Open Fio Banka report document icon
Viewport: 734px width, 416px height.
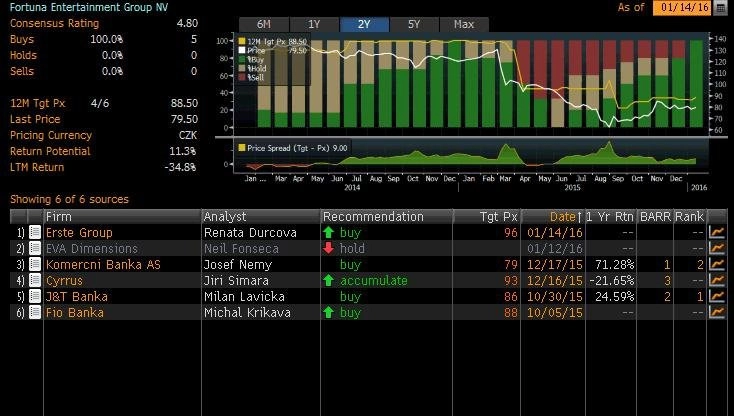click(x=35, y=312)
